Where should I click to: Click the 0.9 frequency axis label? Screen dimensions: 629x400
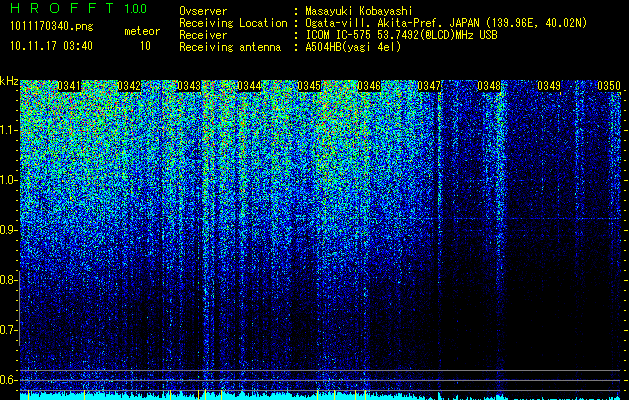tap(8, 230)
